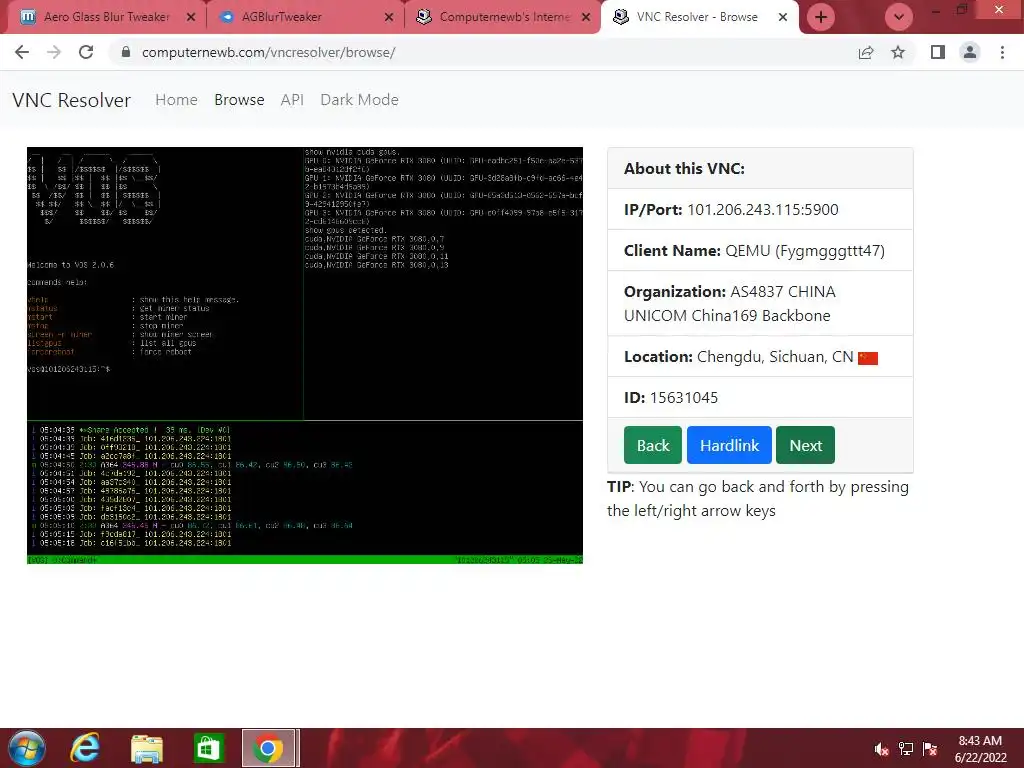This screenshot has height=768, width=1024.
Task: Open the Windows Start orb
Action: [27, 748]
